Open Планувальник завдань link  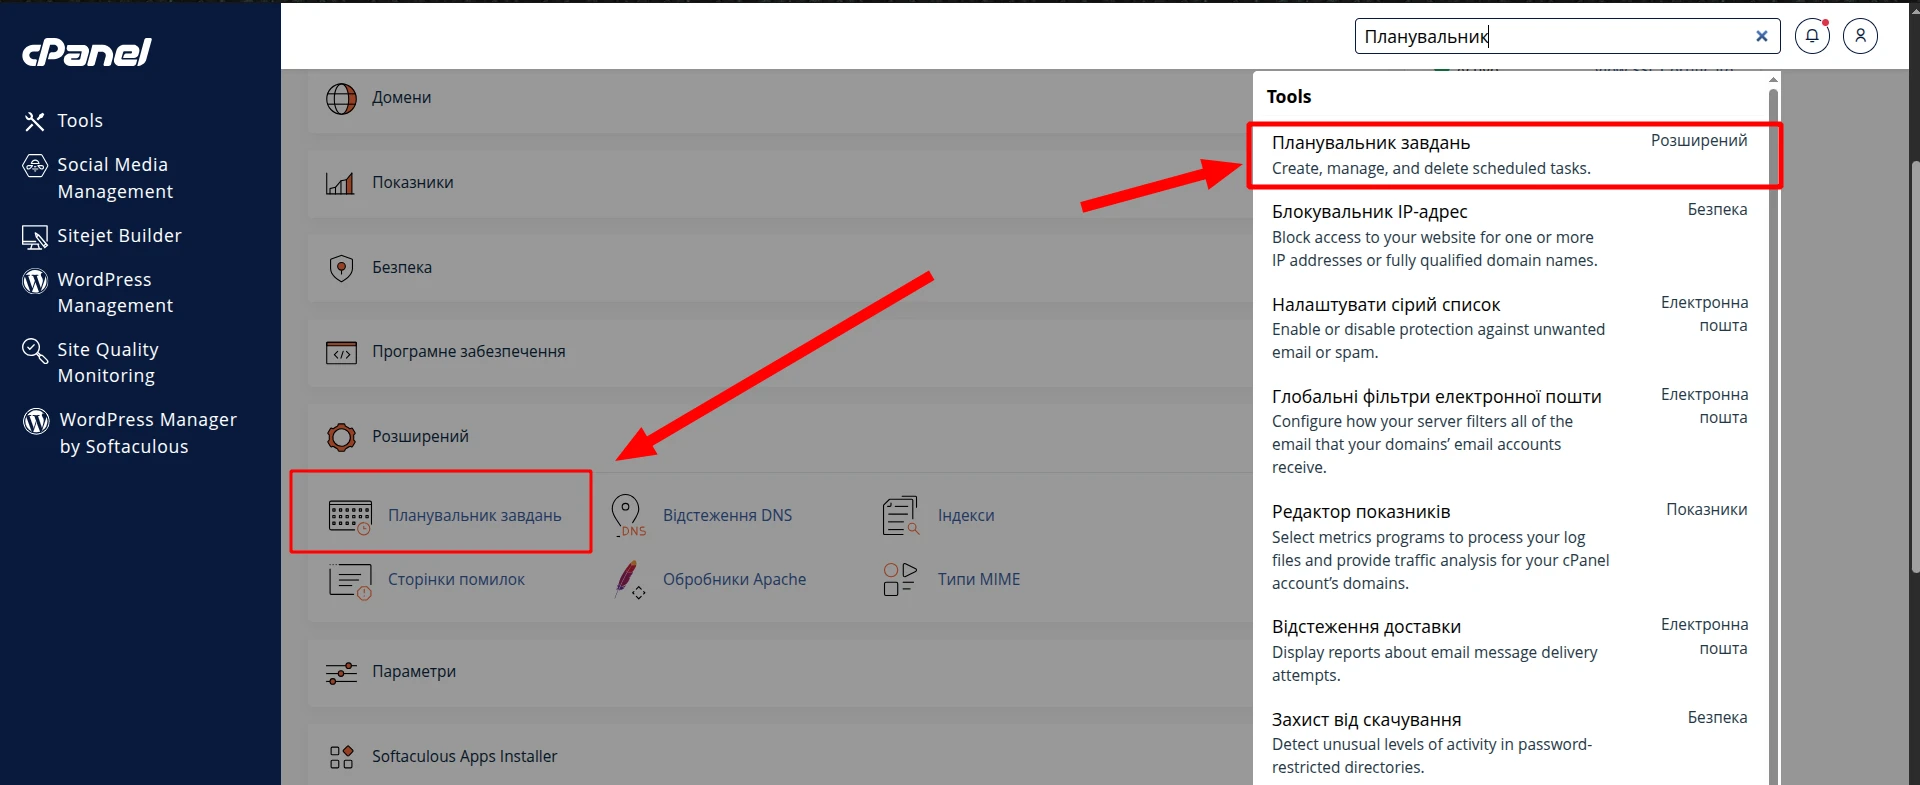click(475, 516)
